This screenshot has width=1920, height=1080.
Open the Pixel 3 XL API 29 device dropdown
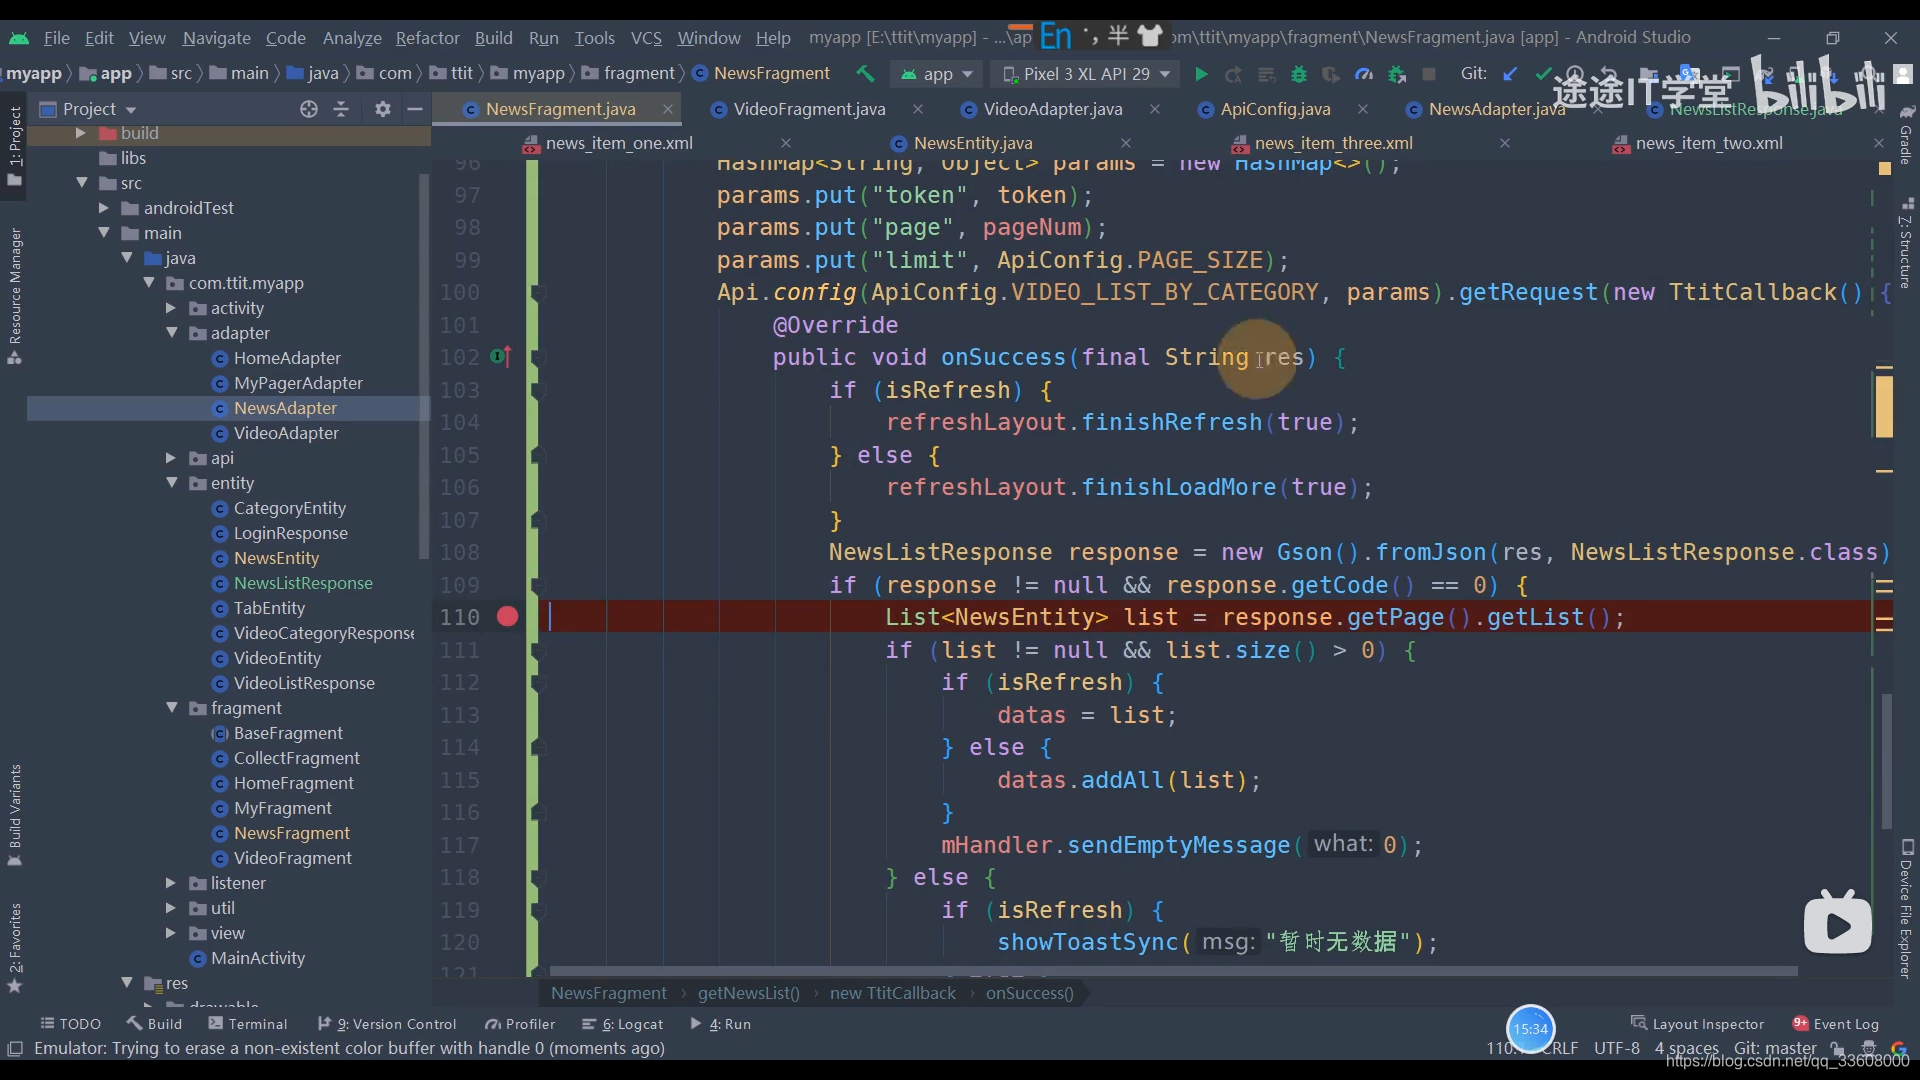(1087, 74)
